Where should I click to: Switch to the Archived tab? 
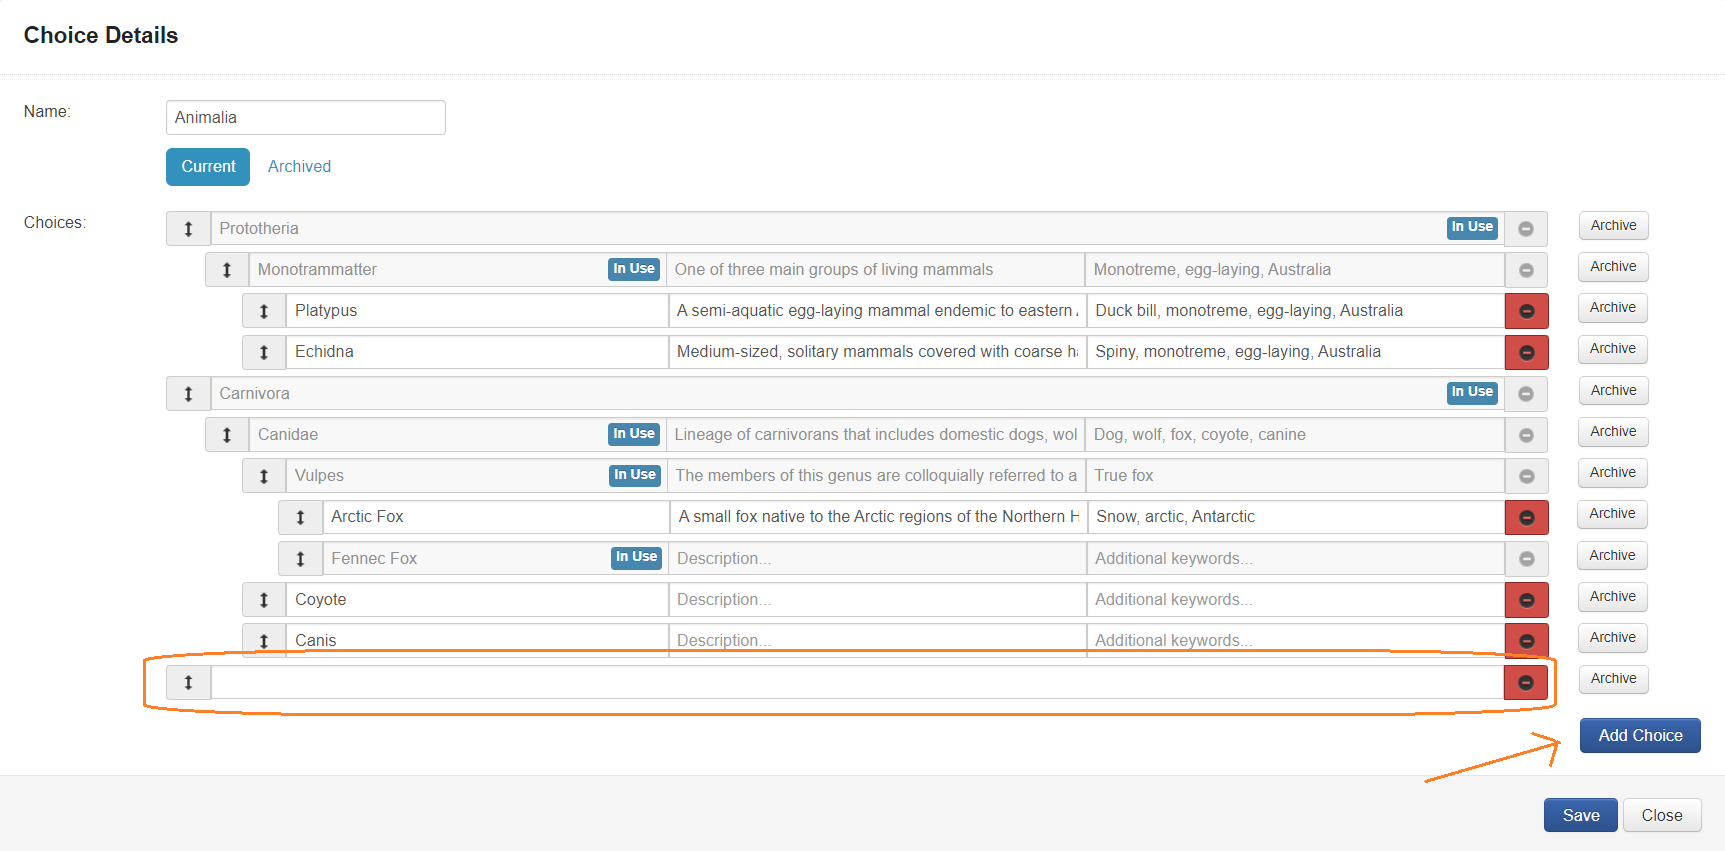tap(299, 167)
